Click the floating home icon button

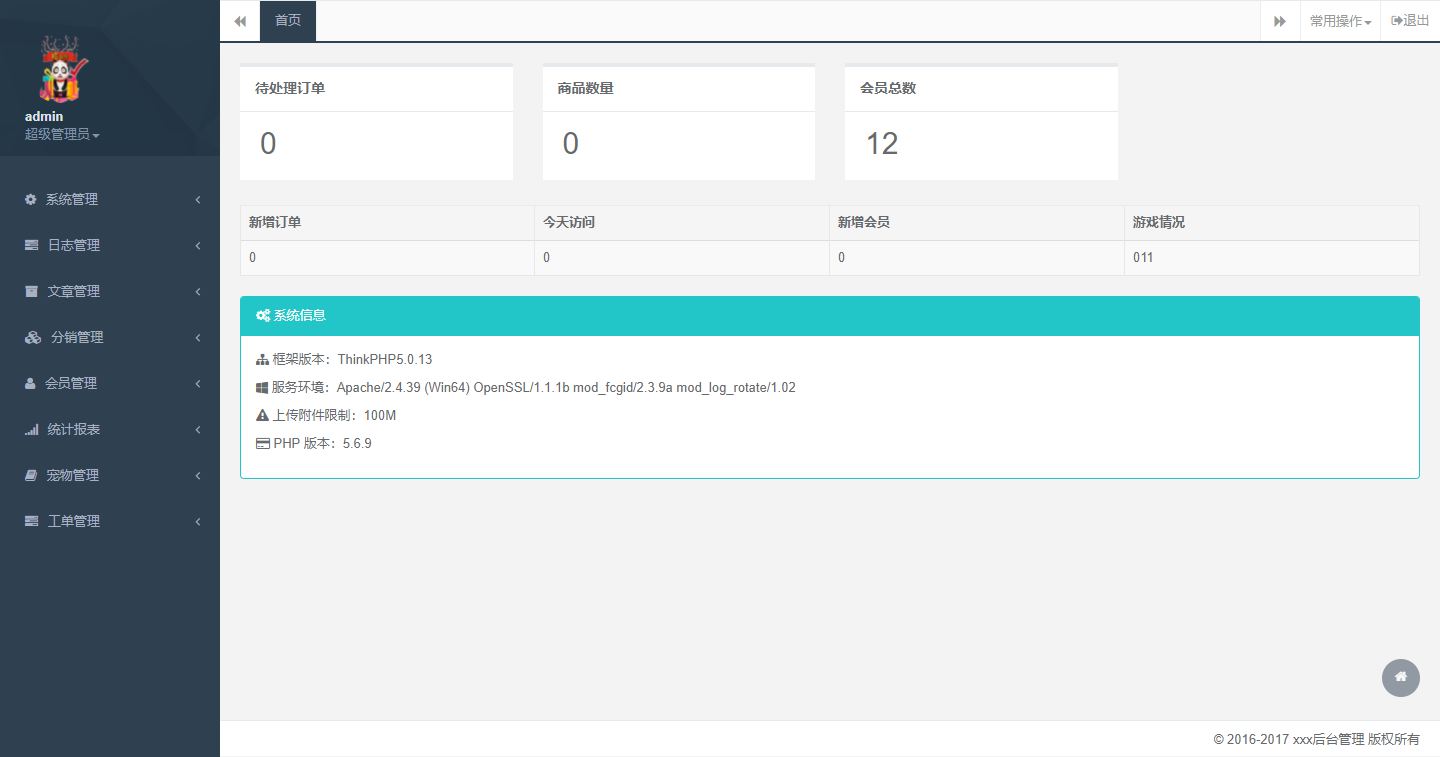click(x=1400, y=677)
